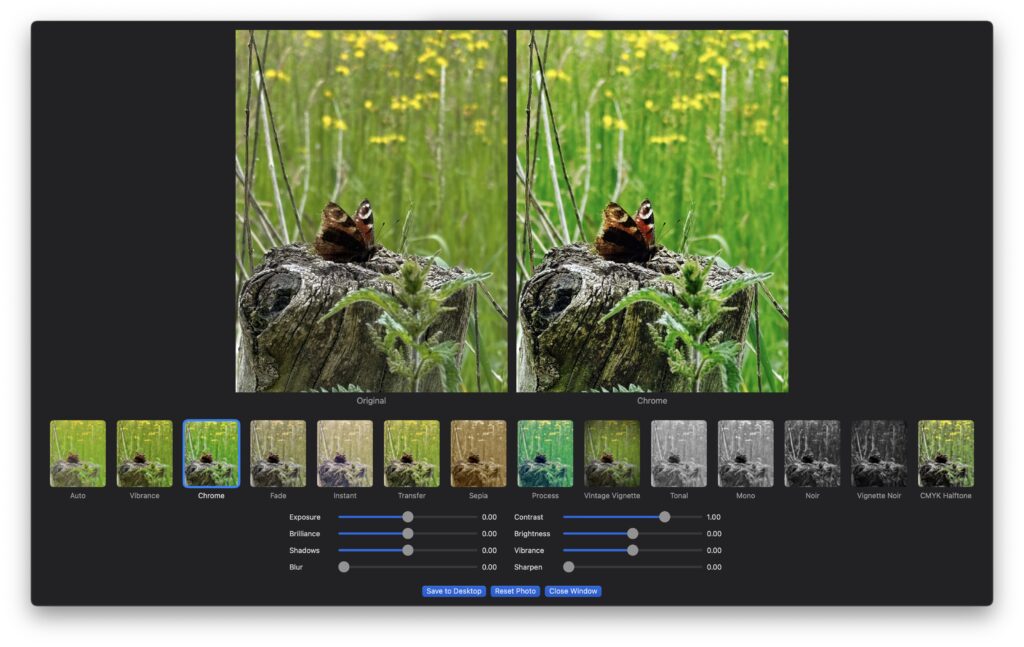Image resolution: width=1024 pixels, height=647 pixels.
Task: Click the 'Brightness' slider label
Action: 532,534
